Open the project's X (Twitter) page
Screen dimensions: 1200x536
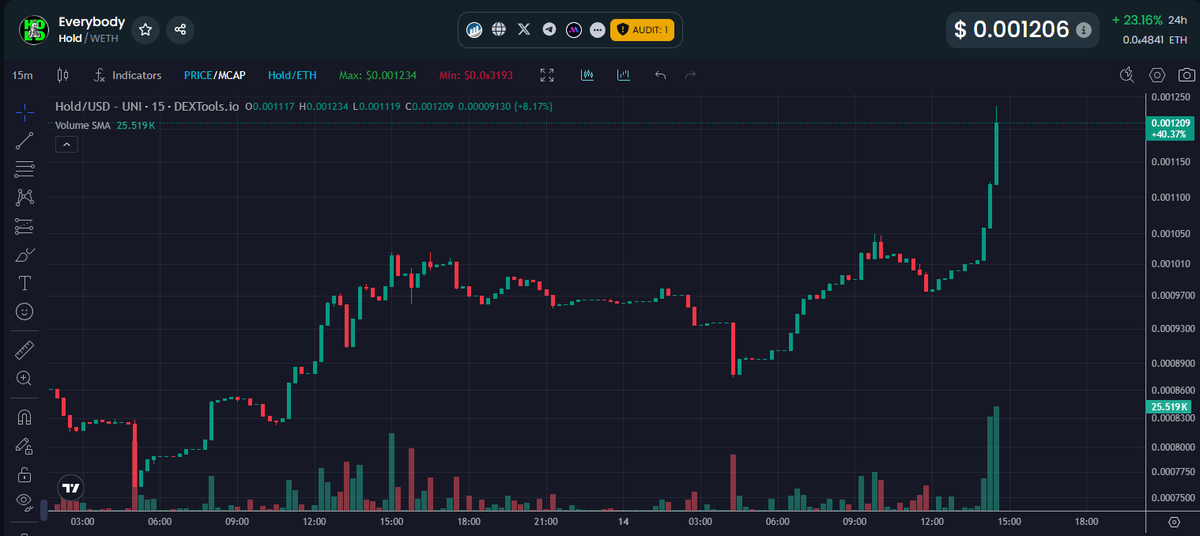524,30
